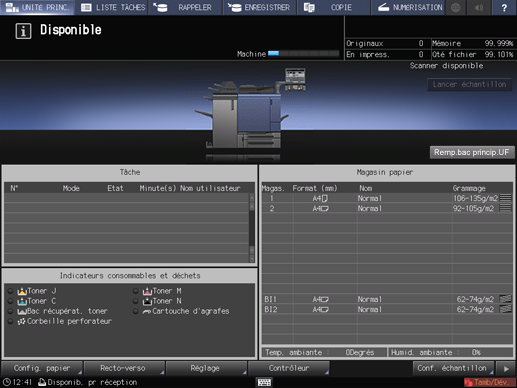Click the Bac récupérat. toner status indicator
Viewport: 517px width, 388px height.
[11, 311]
